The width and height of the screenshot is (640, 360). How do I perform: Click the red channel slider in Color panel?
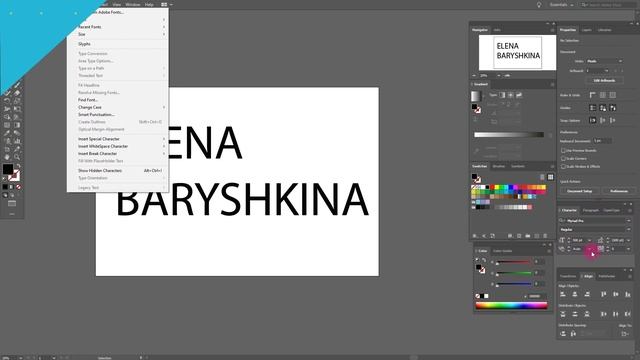(513, 262)
